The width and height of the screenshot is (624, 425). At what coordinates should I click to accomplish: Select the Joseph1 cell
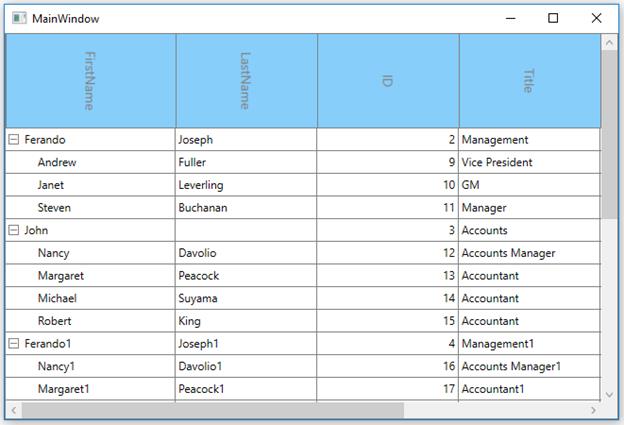246,343
